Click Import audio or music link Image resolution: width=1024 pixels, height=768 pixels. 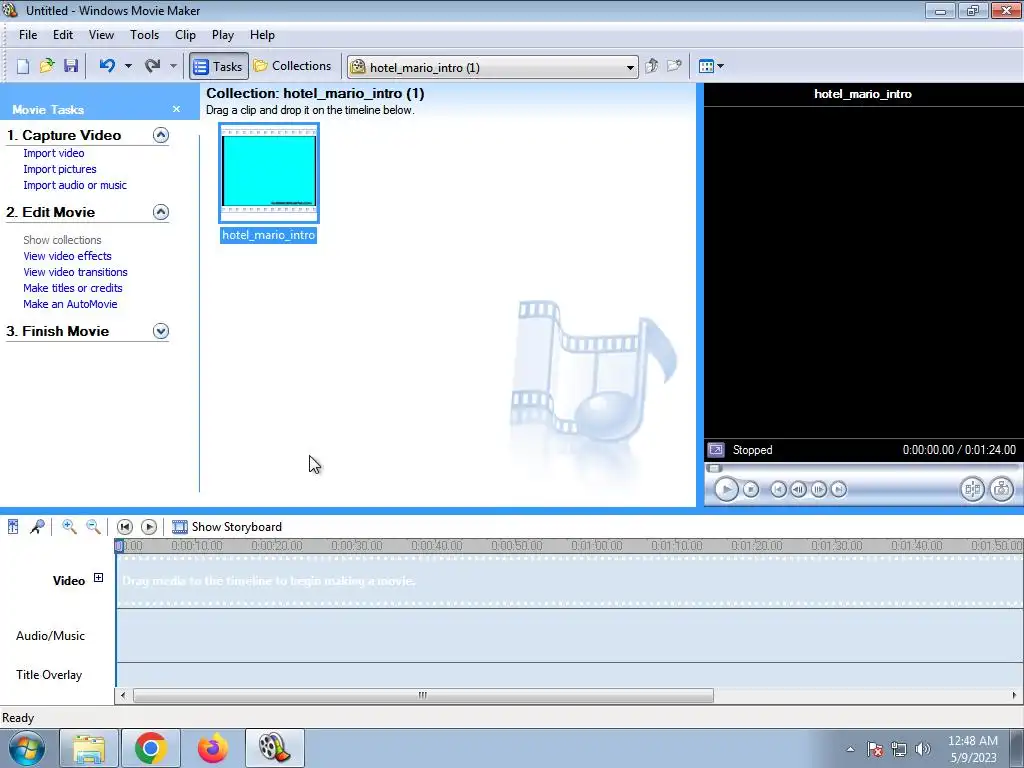(x=75, y=185)
